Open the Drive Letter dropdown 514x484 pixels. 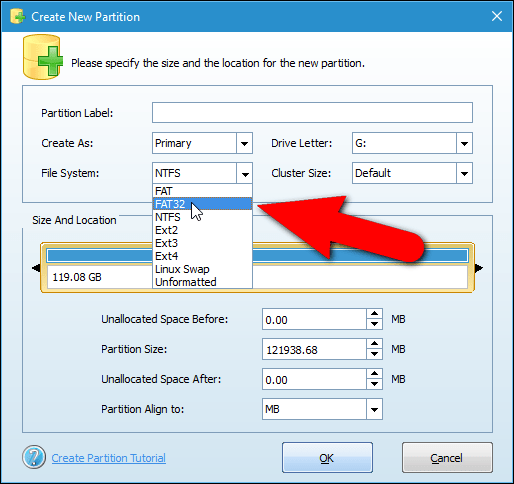[x=464, y=143]
